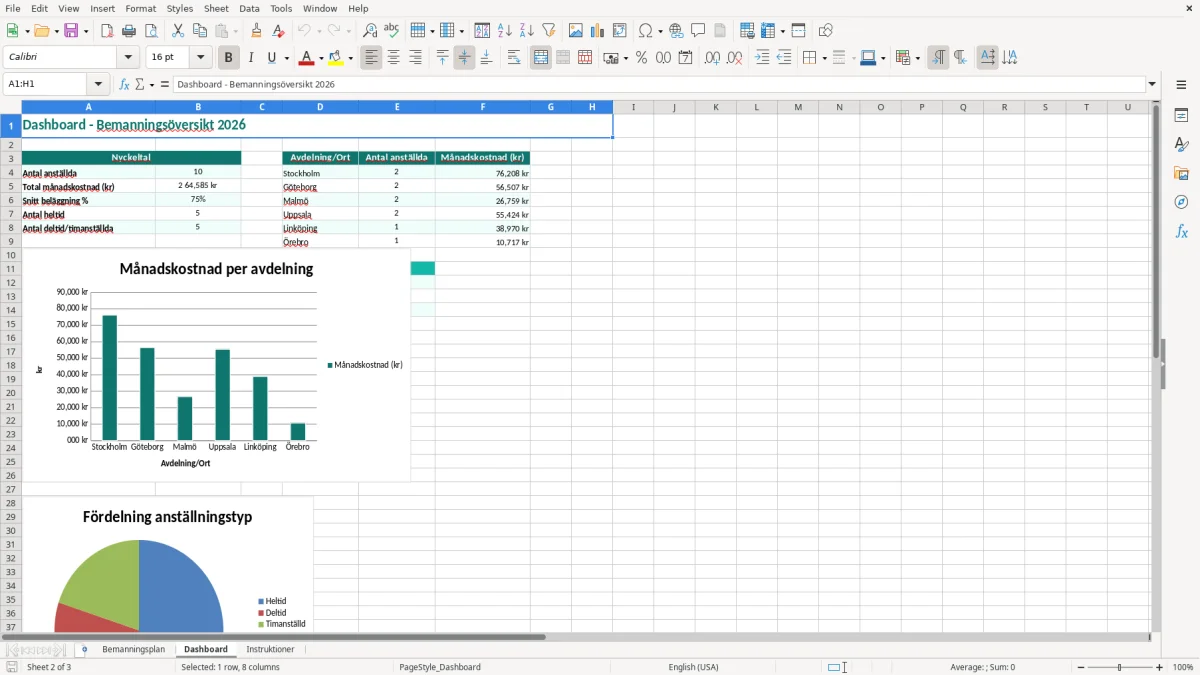This screenshot has width=1200, height=675.
Task: Open sidebar Gallery panel icon
Action: point(1181,173)
